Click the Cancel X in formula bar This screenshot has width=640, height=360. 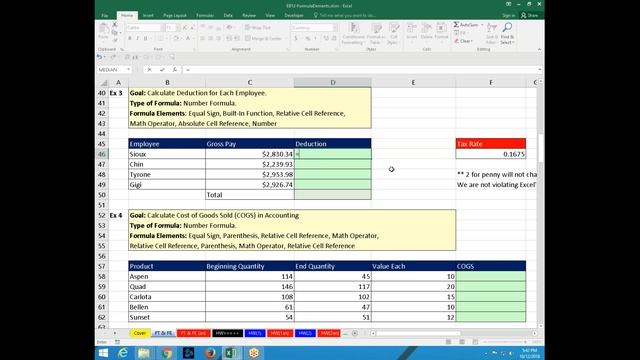click(149, 70)
